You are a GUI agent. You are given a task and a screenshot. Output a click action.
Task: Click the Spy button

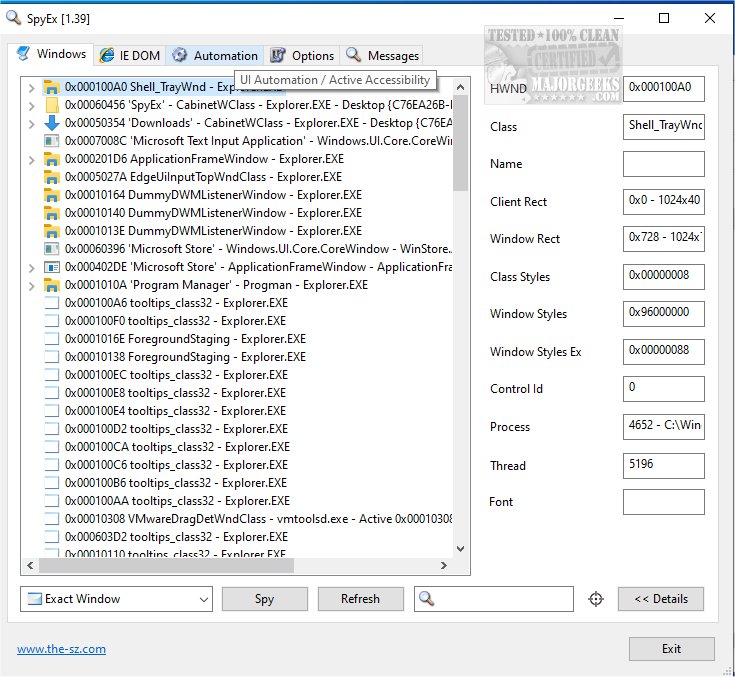coord(264,599)
